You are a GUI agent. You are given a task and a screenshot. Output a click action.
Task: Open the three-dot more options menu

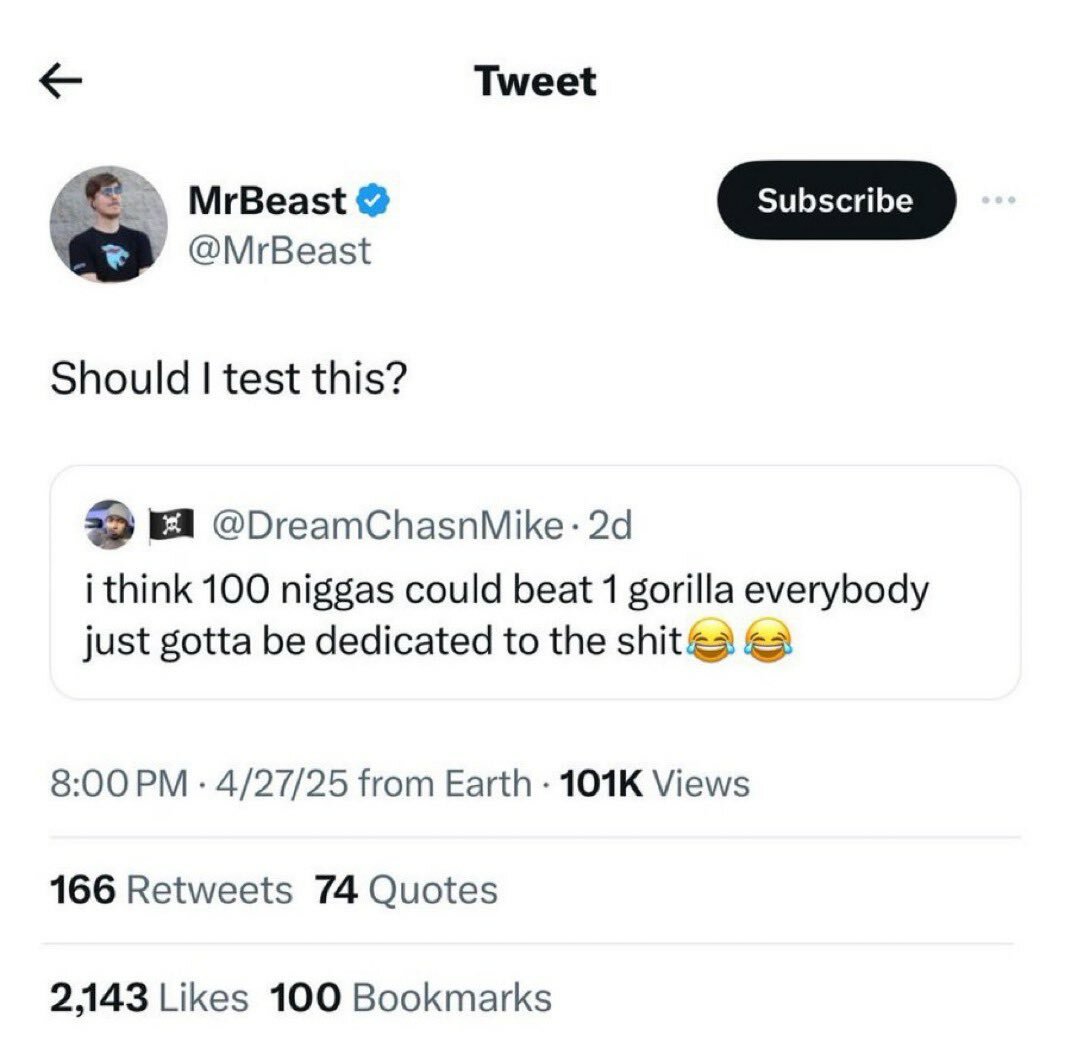tap(999, 200)
